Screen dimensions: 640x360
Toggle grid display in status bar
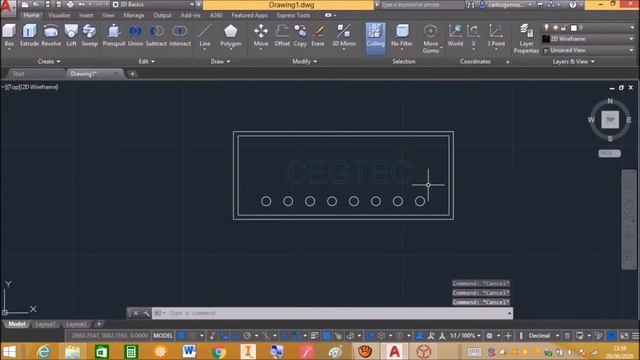(x=181, y=336)
